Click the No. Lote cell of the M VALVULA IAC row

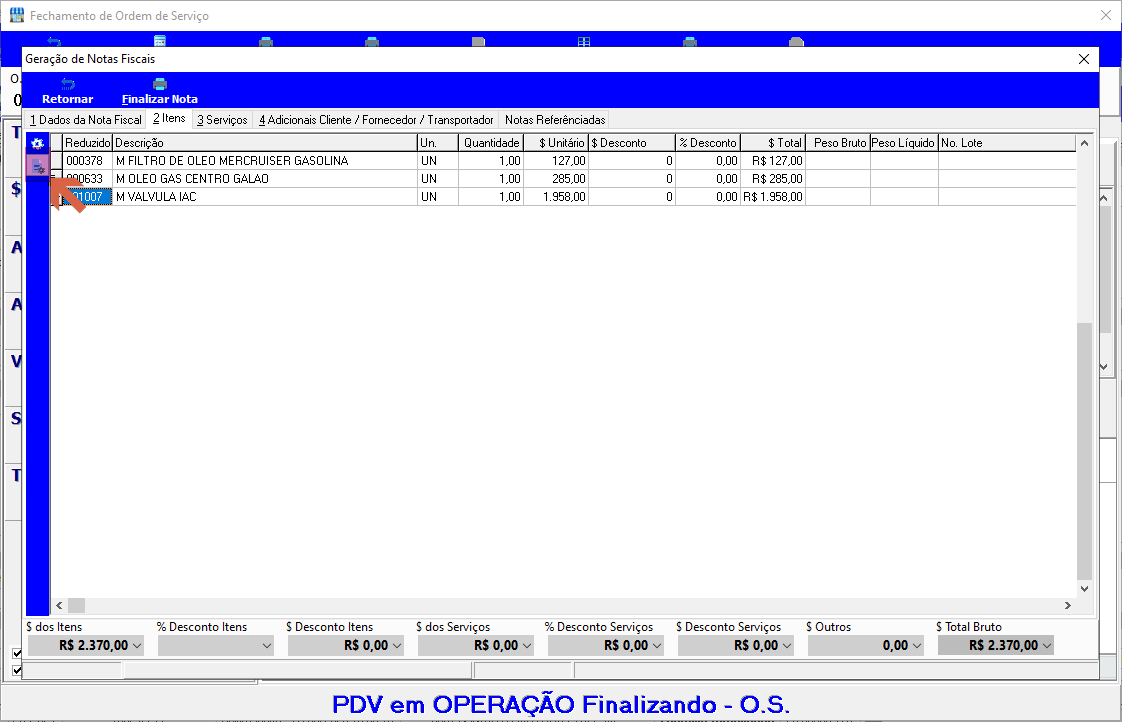(1007, 197)
